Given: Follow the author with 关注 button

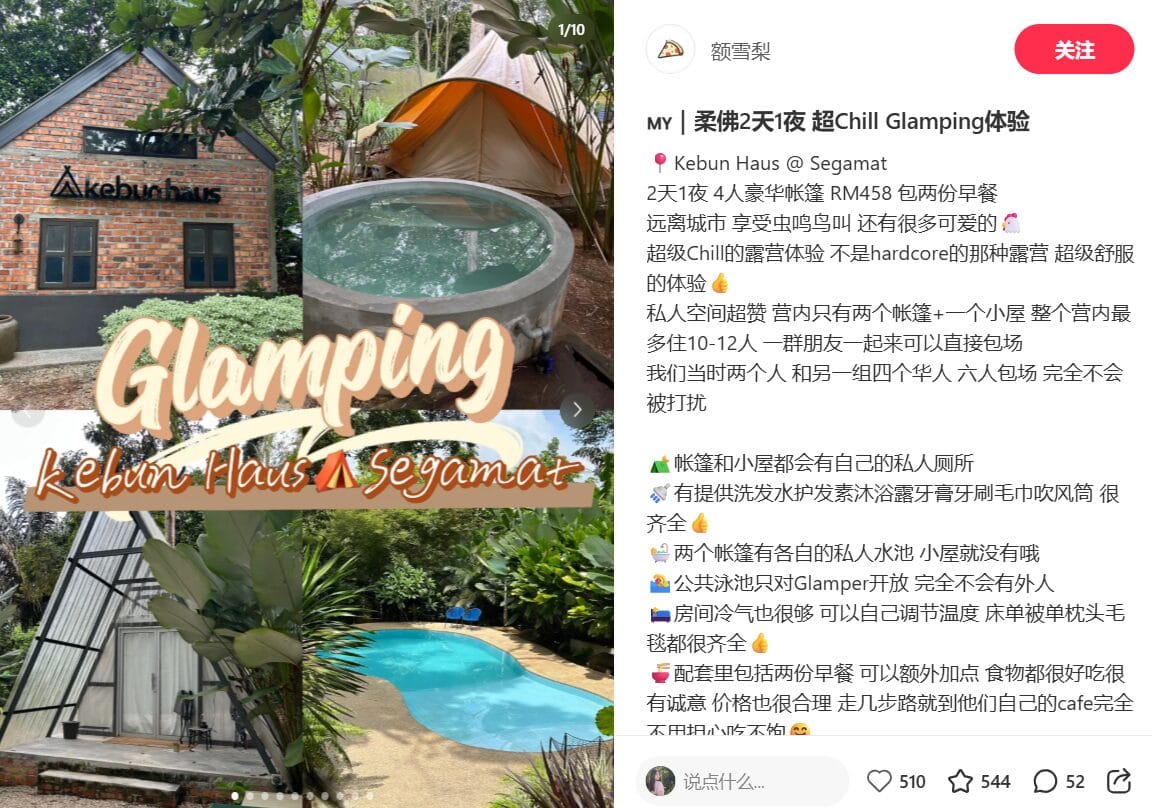Looking at the screenshot, I should click(1074, 49).
